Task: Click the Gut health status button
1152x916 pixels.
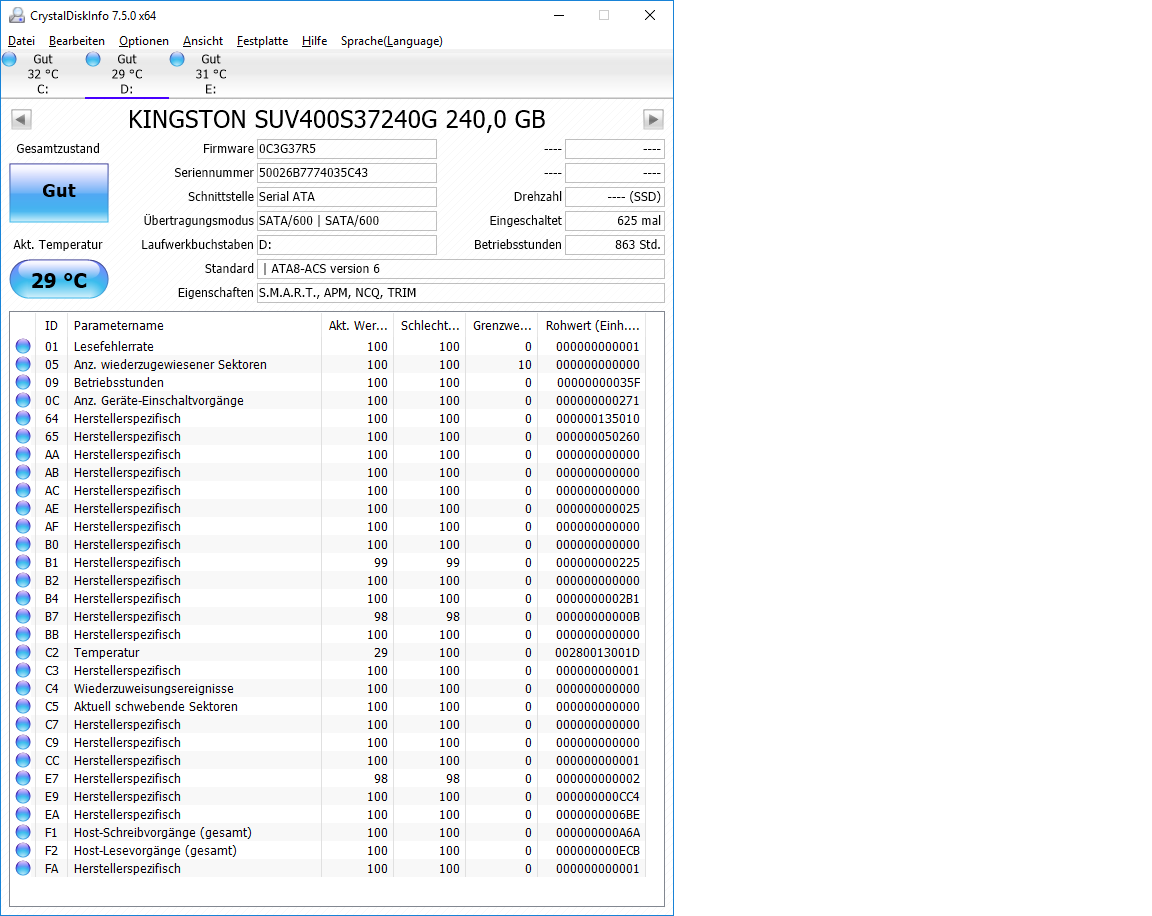Action: 59,192
